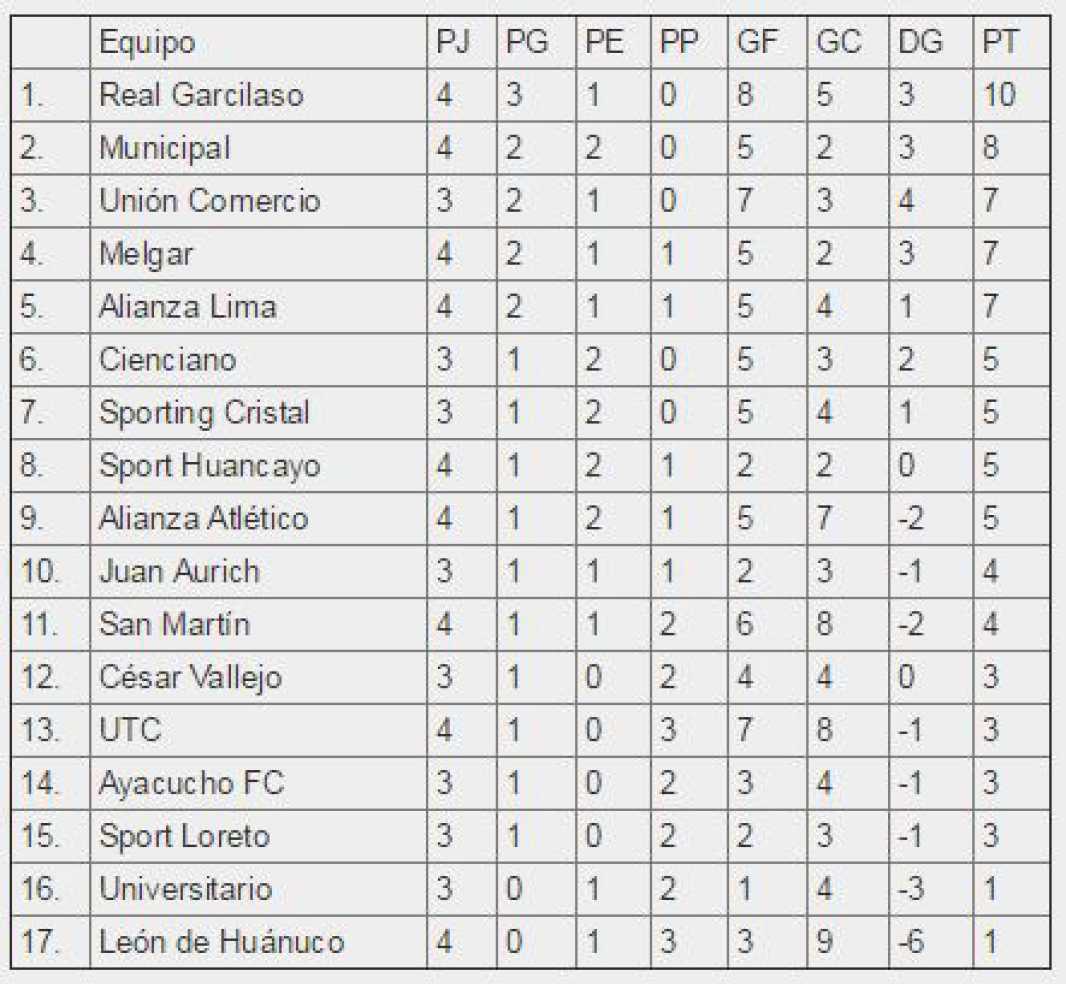Select Sporting Cristal team name
Image resolution: width=1066 pixels, height=984 pixels.
coord(204,413)
